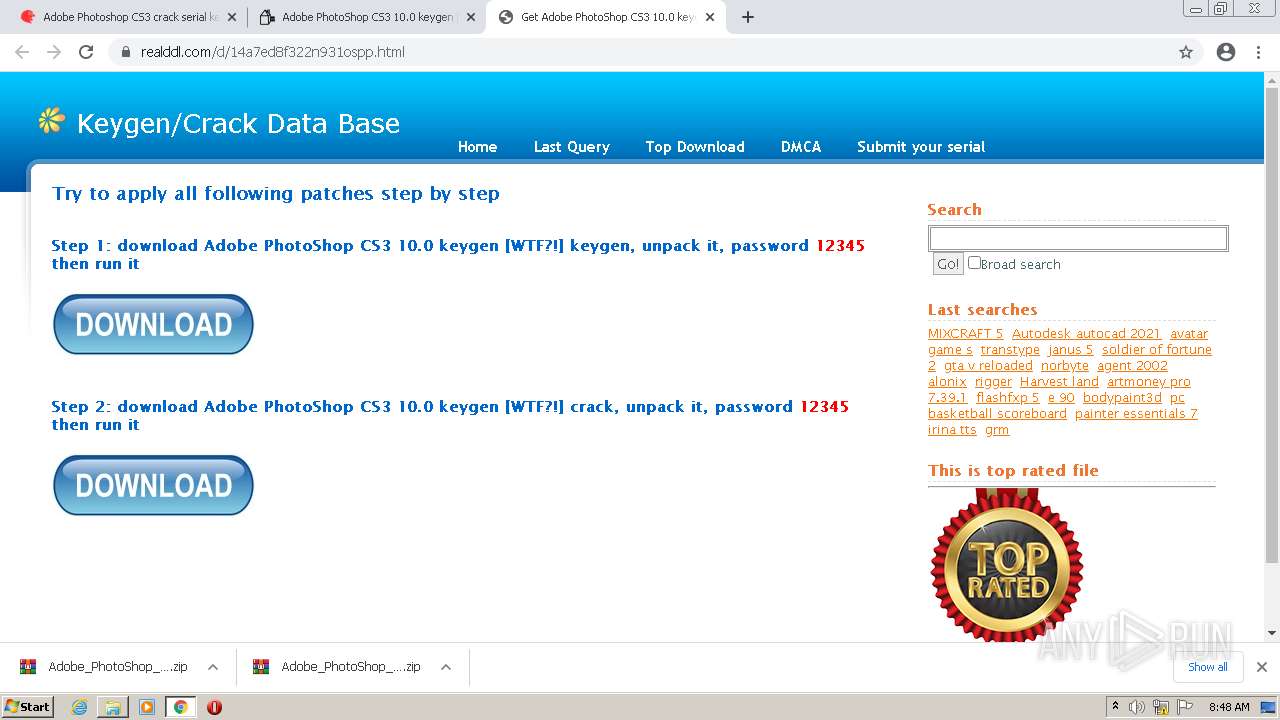Open the Harvest land link
This screenshot has width=1280, height=720.
click(x=1059, y=382)
